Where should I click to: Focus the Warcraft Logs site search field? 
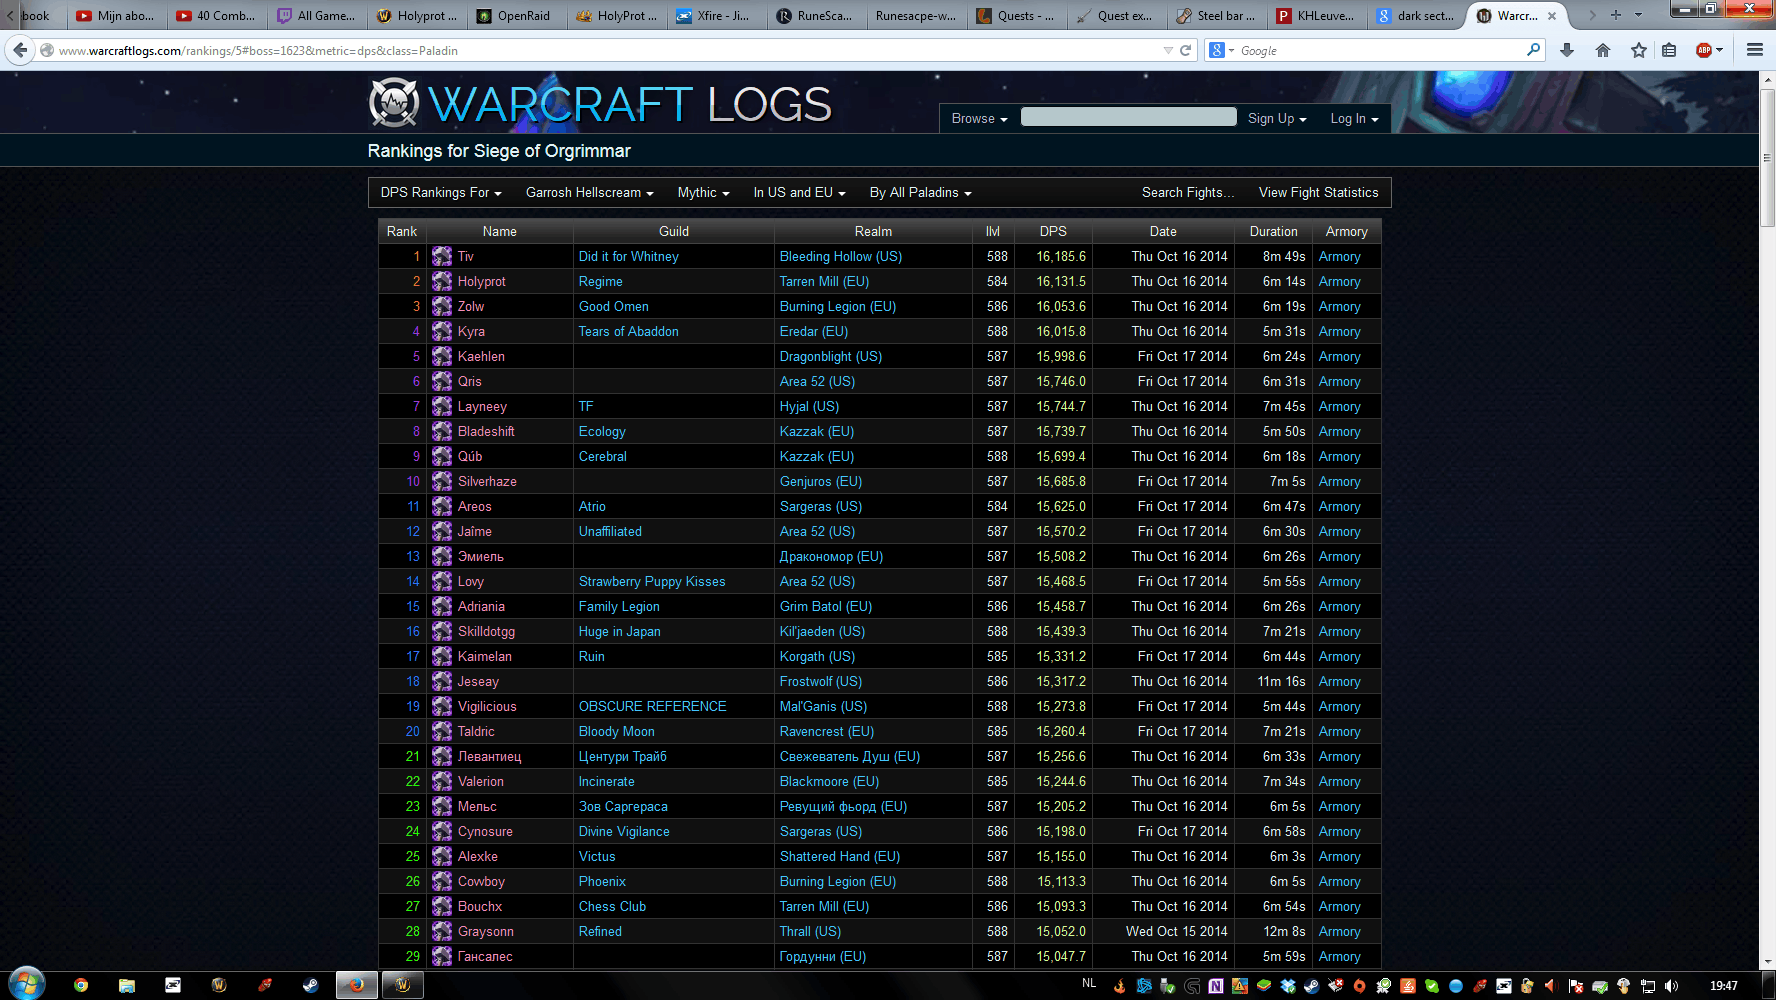1128,117
